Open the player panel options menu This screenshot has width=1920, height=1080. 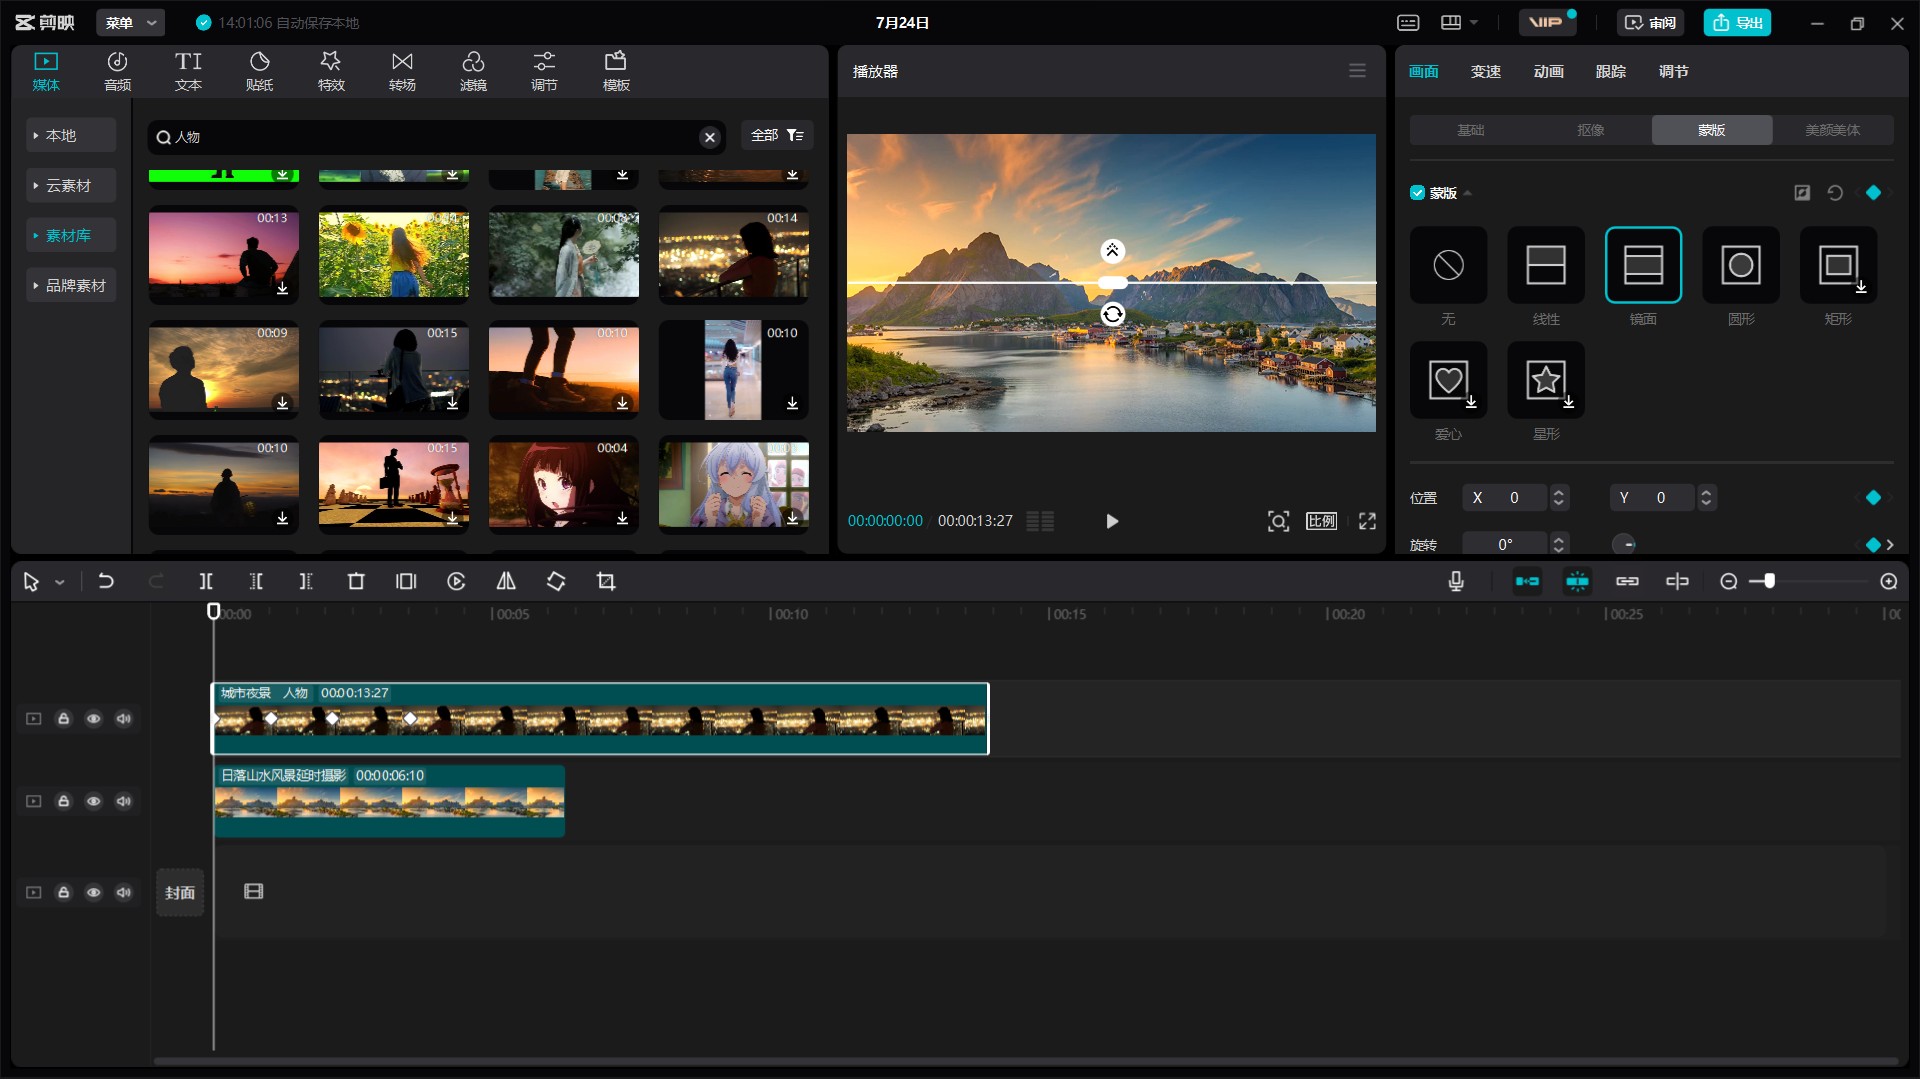[x=1357, y=71]
